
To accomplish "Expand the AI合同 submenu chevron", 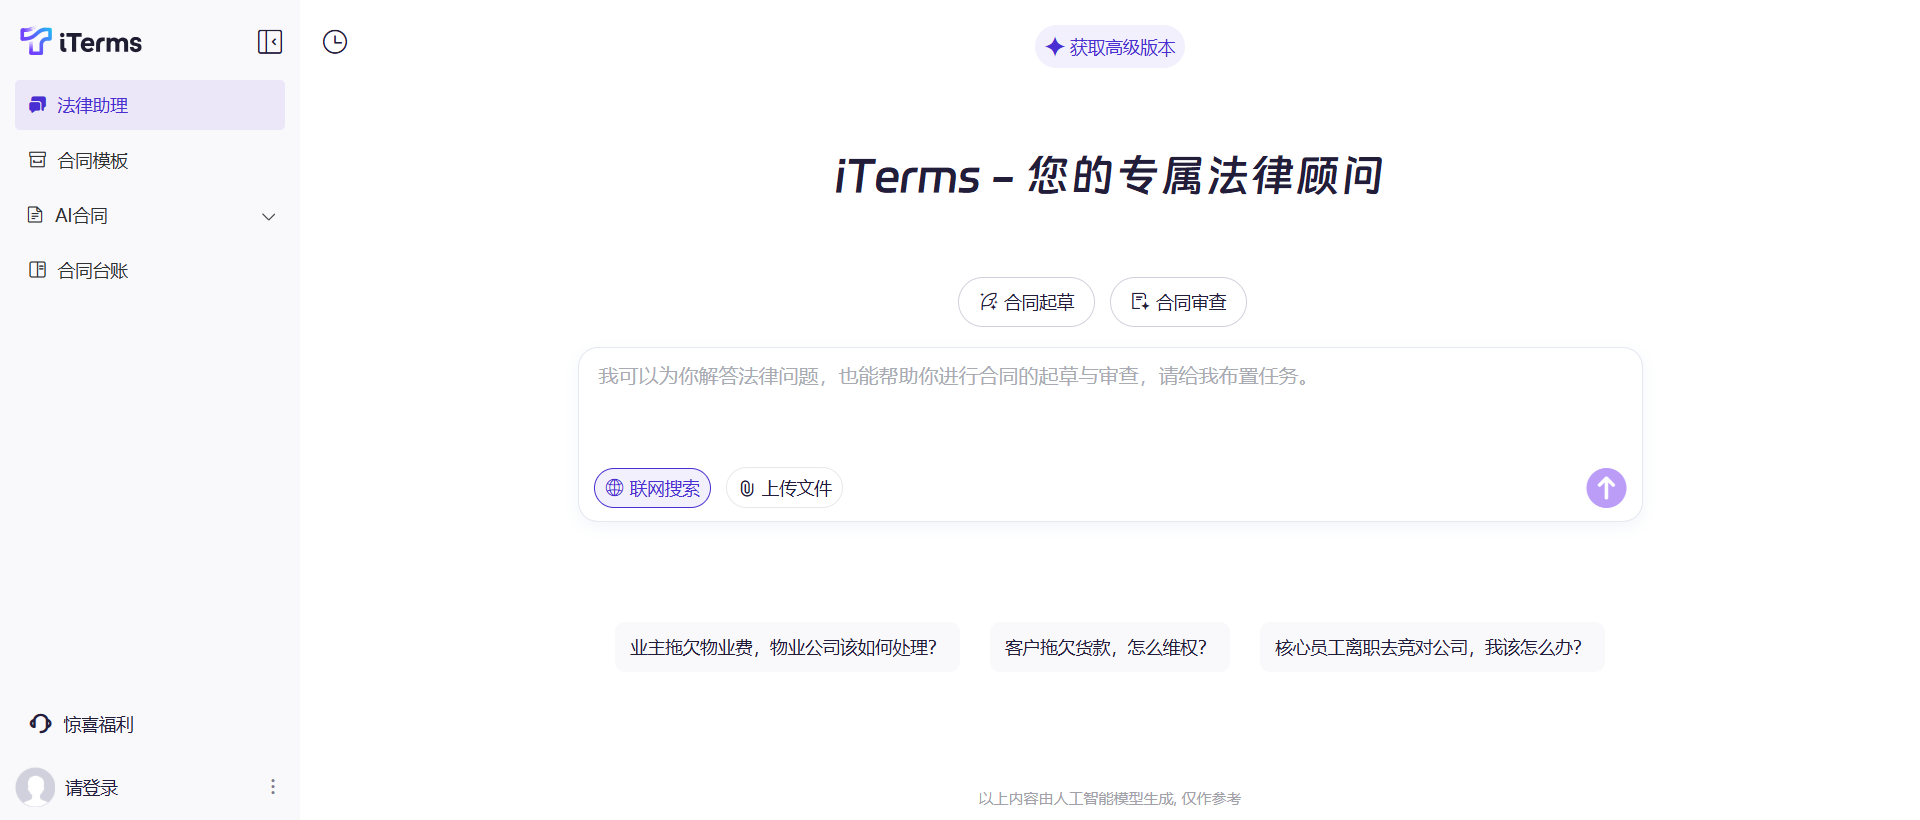I will [x=268, y=216].
